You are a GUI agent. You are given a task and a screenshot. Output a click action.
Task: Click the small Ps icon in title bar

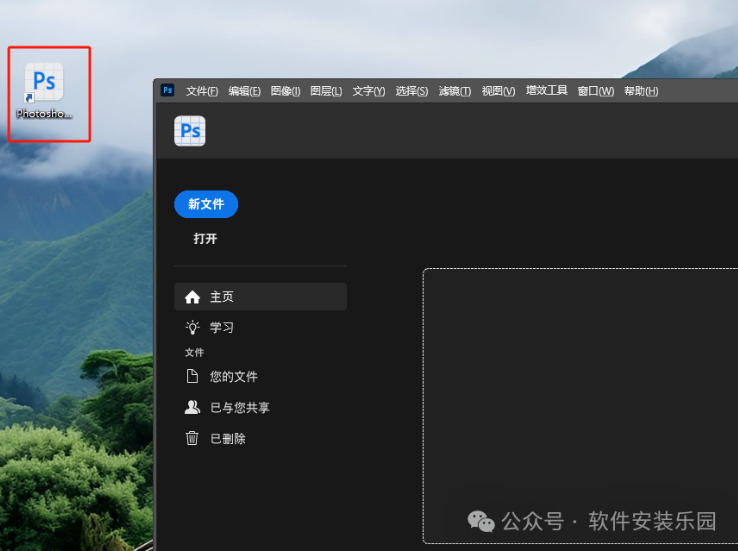pyautogui.click(x=167, y=90)
